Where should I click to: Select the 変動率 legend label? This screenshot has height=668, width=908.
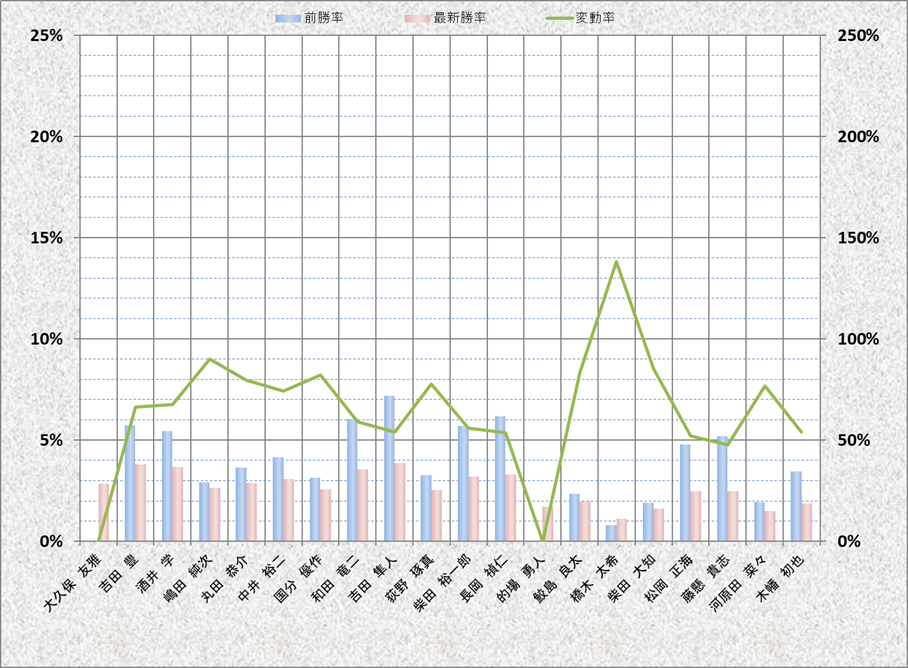coord(596,18)
